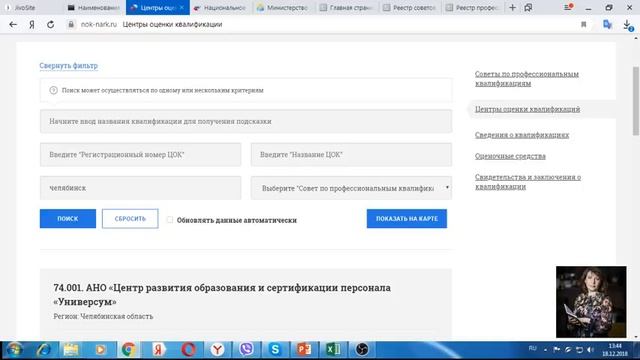Click the presenter webcam thumbnail
This screenshot has width=640, height=360.
[591, 302]
